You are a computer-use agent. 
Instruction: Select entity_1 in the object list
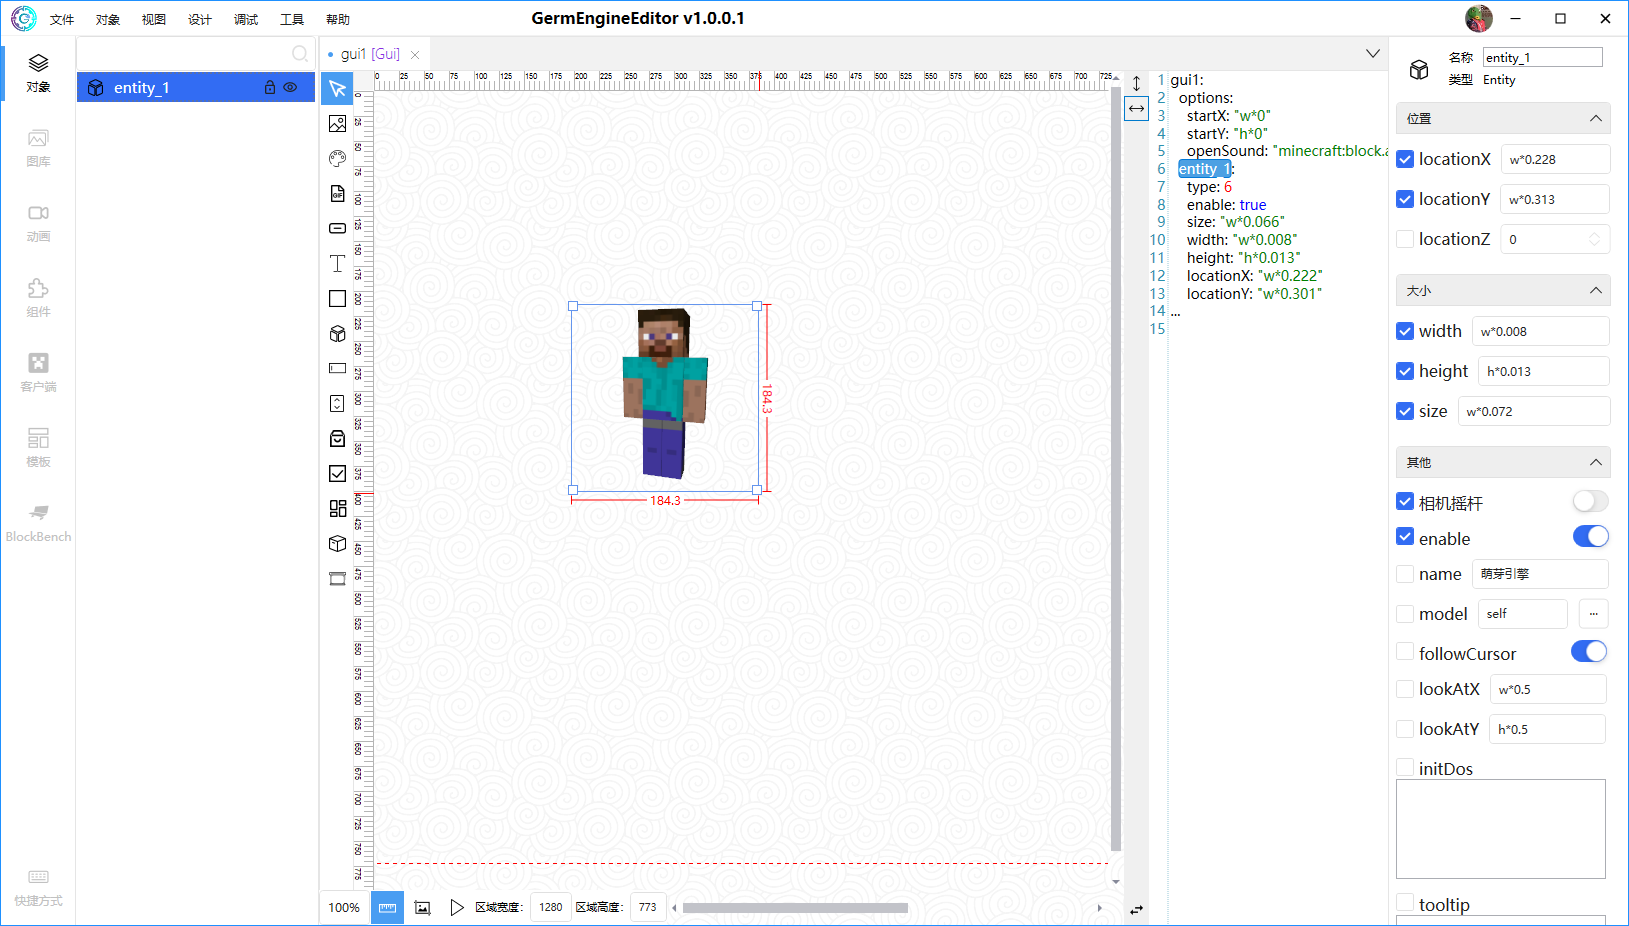[196, 88]
